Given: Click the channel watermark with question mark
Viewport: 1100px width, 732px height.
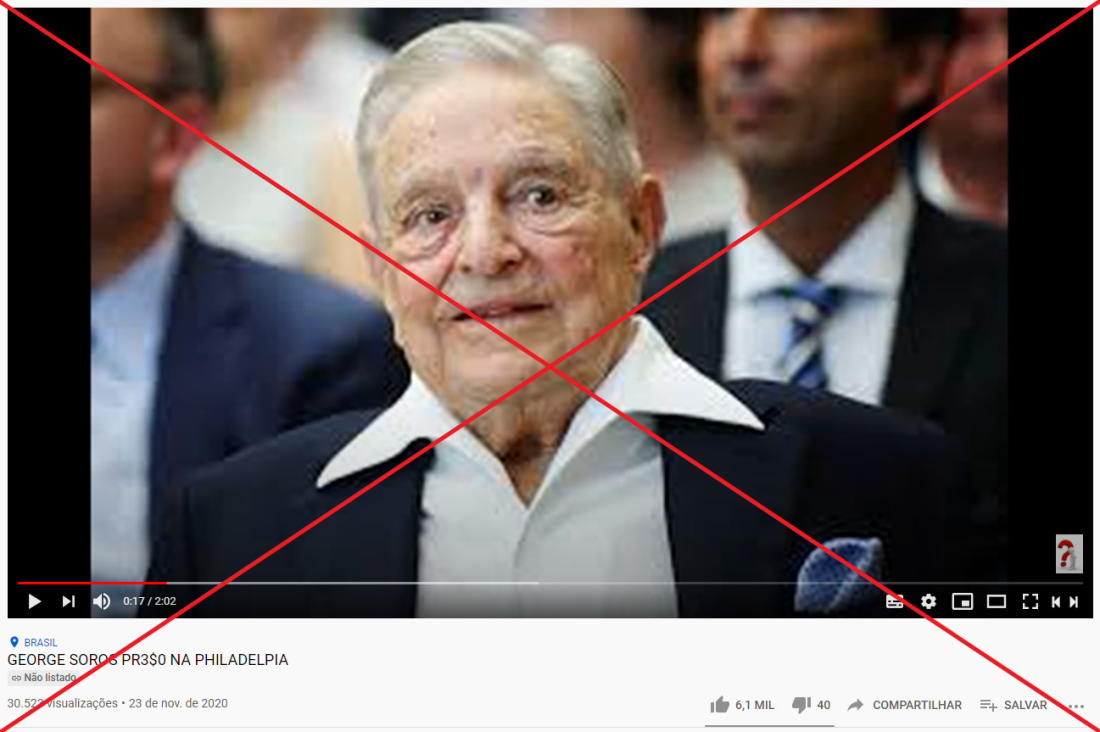Looking at the screenshot, I should (1069, 554).
